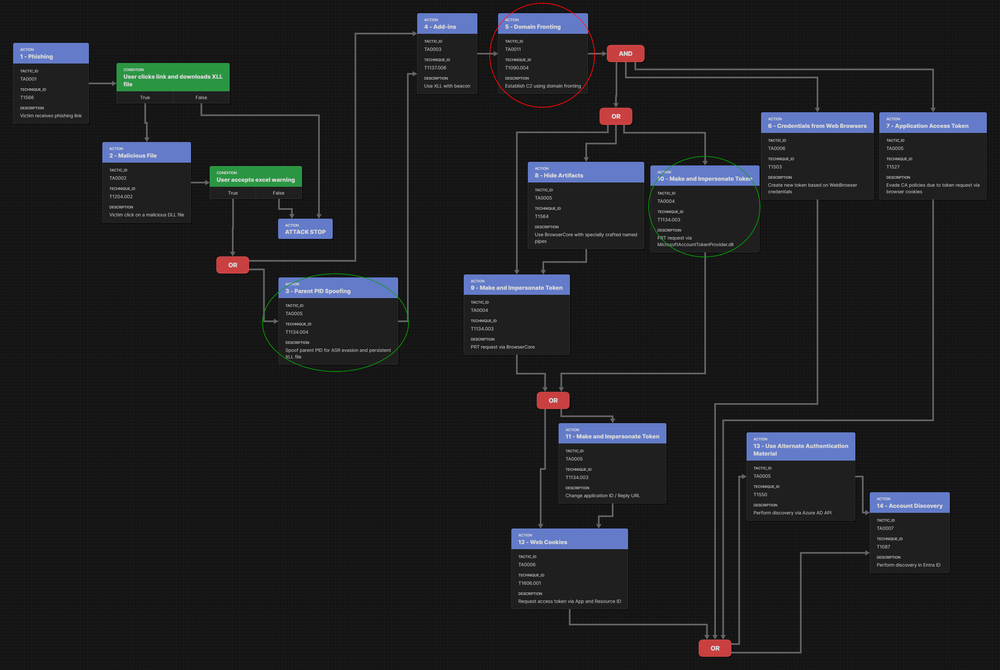The height and width of the screenshot is (670, 1000).
Task: Click the OR operator directly below AND
Action: coord(615,116)
